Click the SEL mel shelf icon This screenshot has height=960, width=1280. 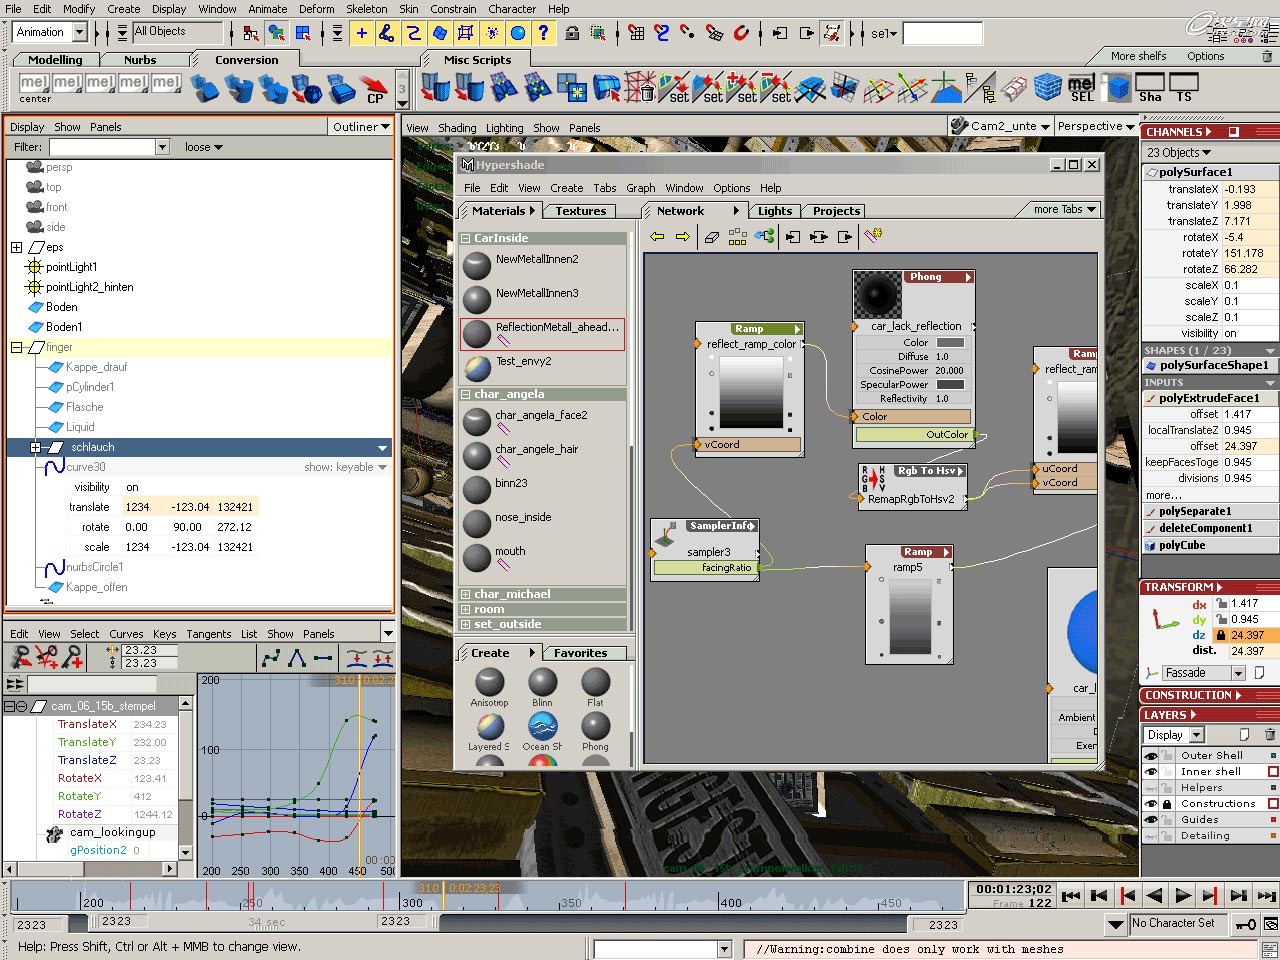click(1082, 88)
